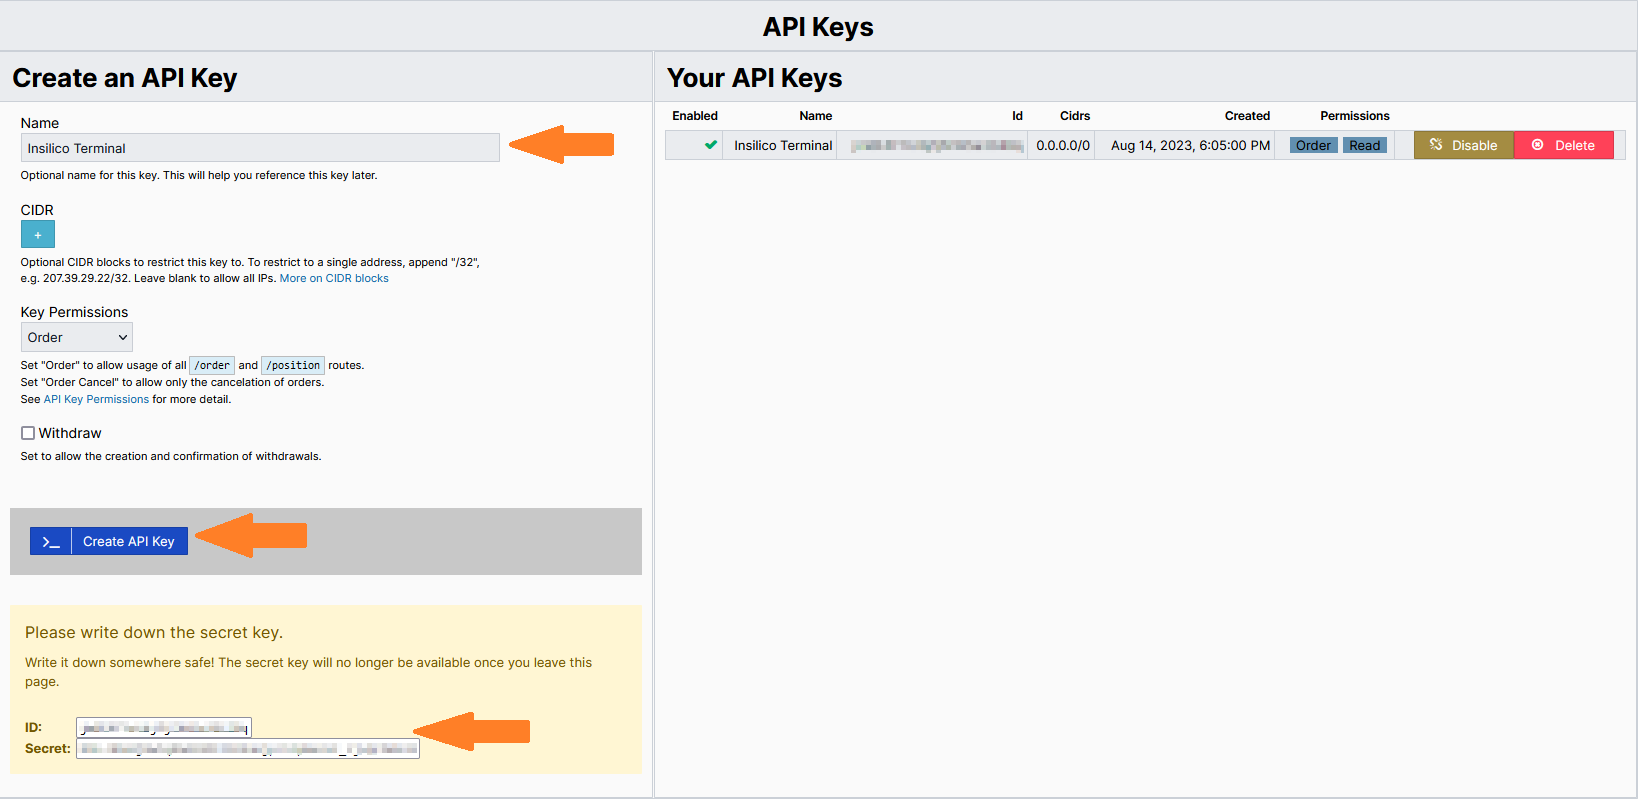Click the Created column header
Screen dimensions: 1644x808
click(x=1246, y=116)
